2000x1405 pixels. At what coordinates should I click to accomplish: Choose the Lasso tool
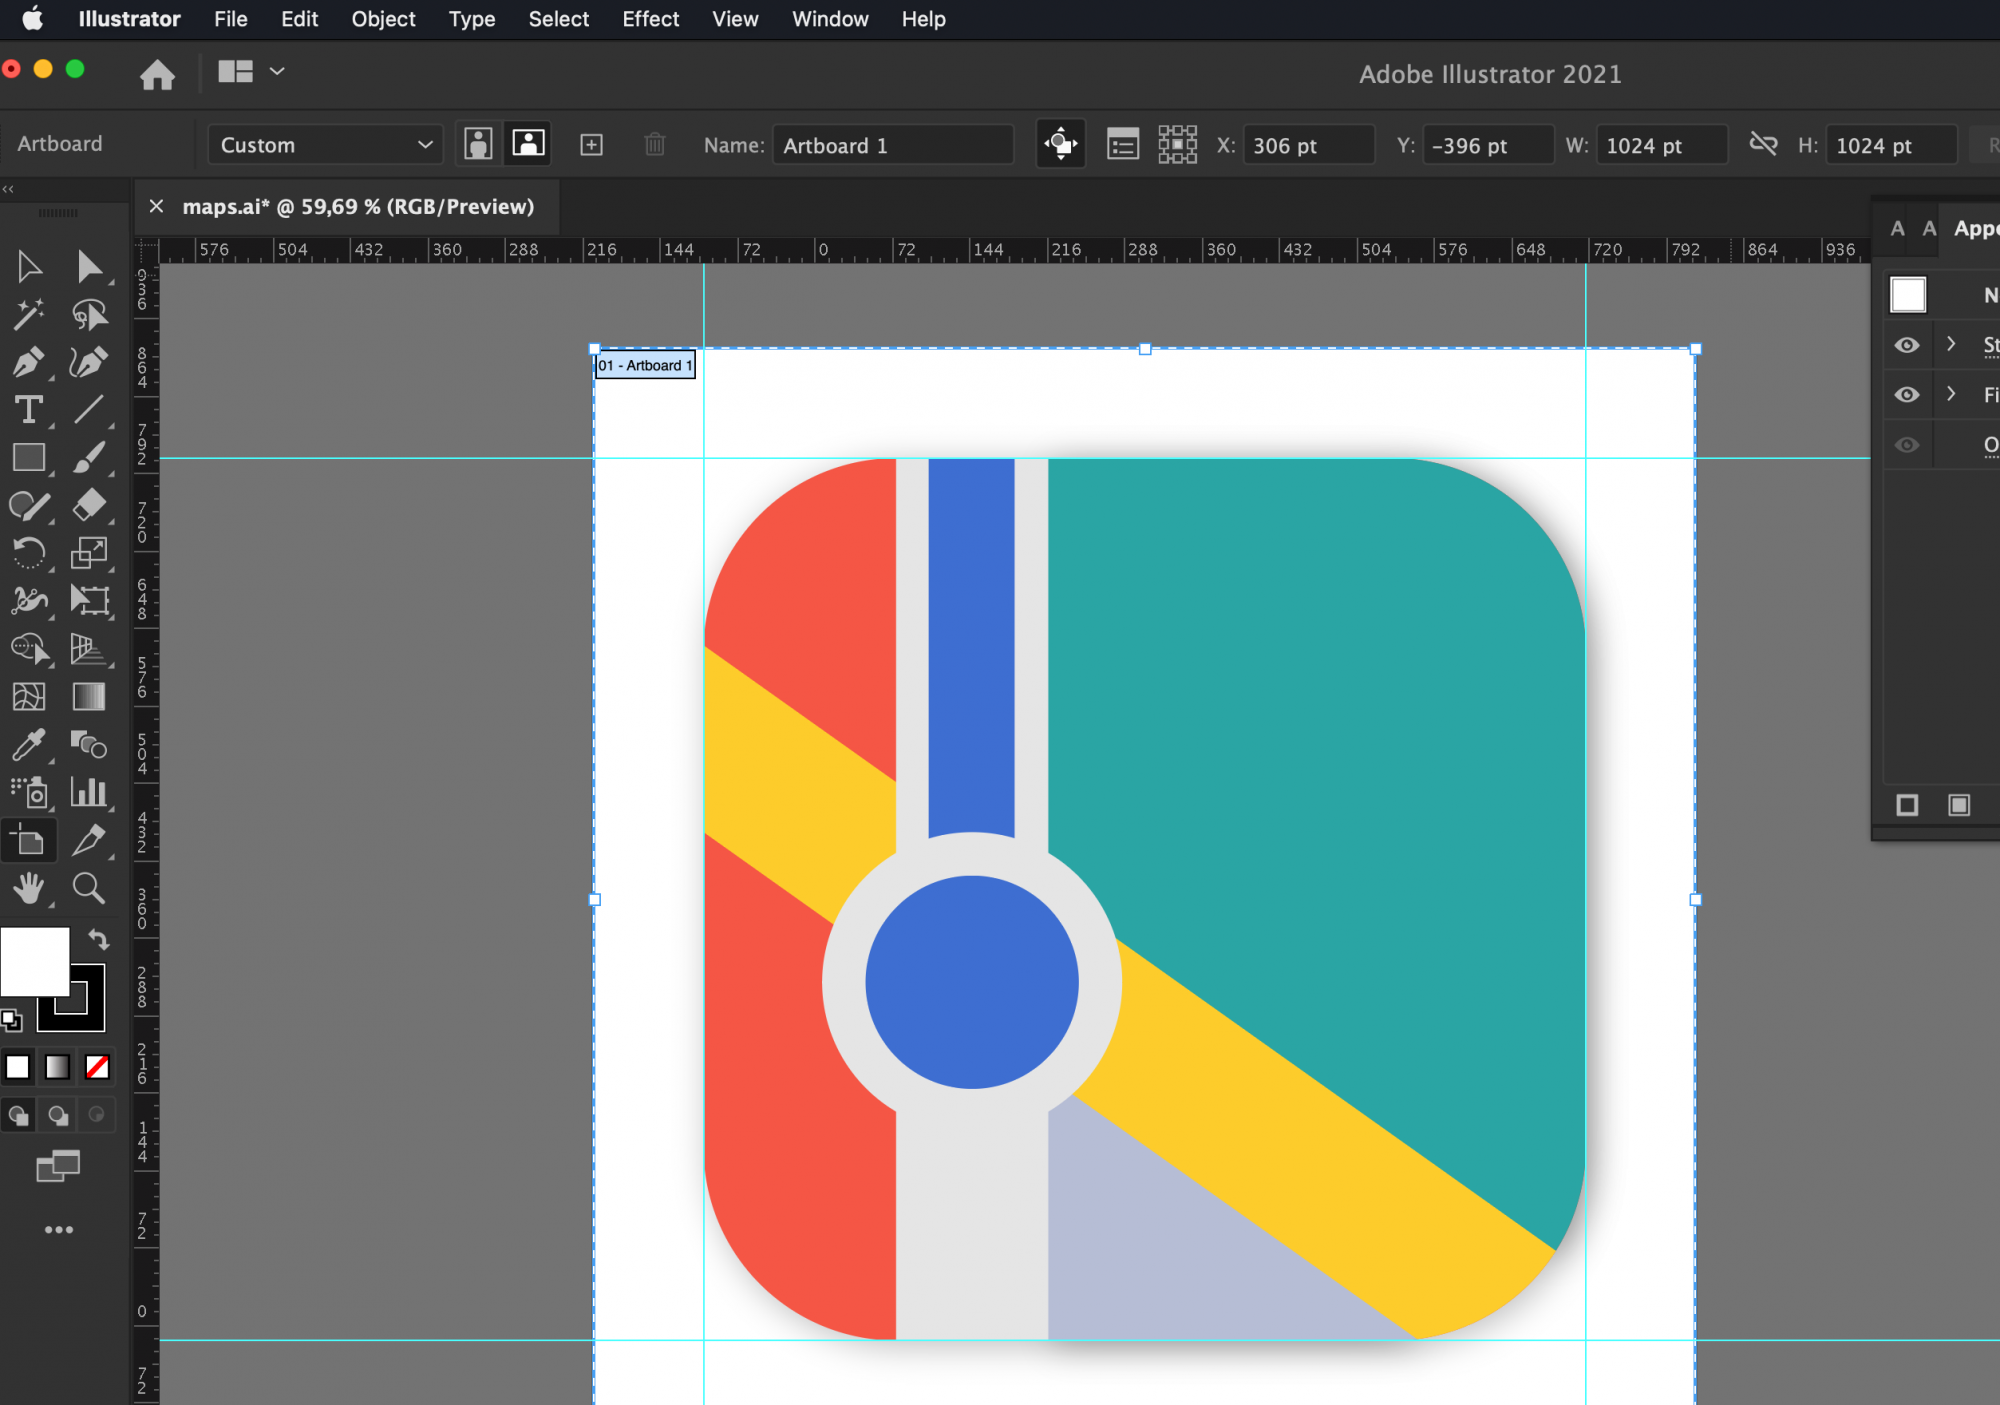pyautogui.click(x=89, y=314)
